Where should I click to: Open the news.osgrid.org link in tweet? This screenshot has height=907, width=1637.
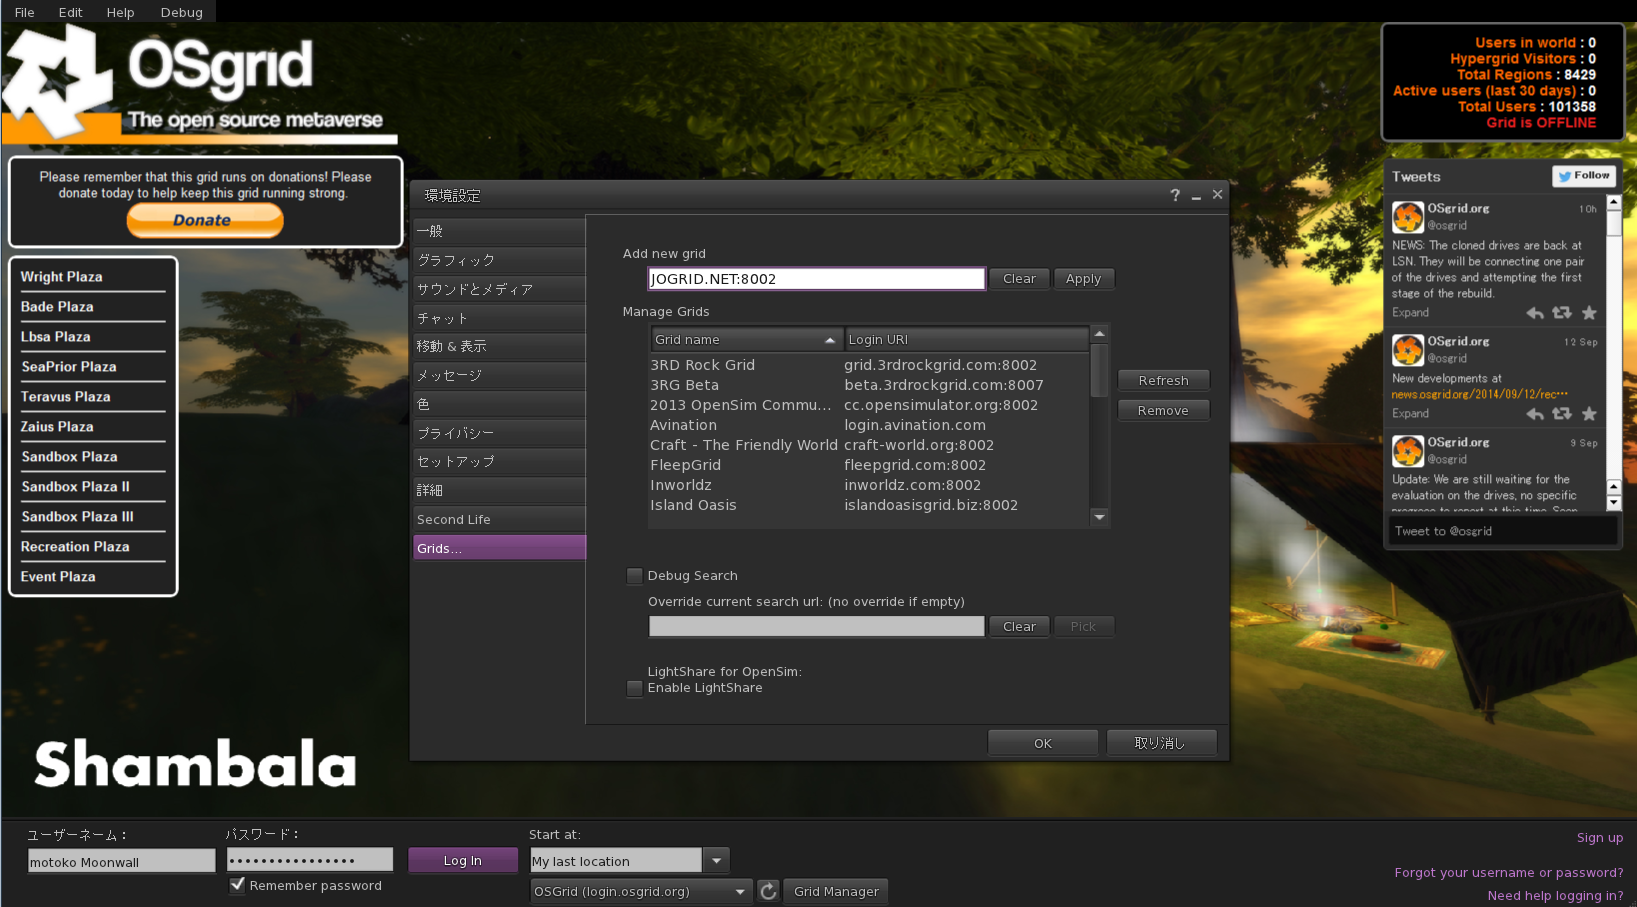[1479, 394]
